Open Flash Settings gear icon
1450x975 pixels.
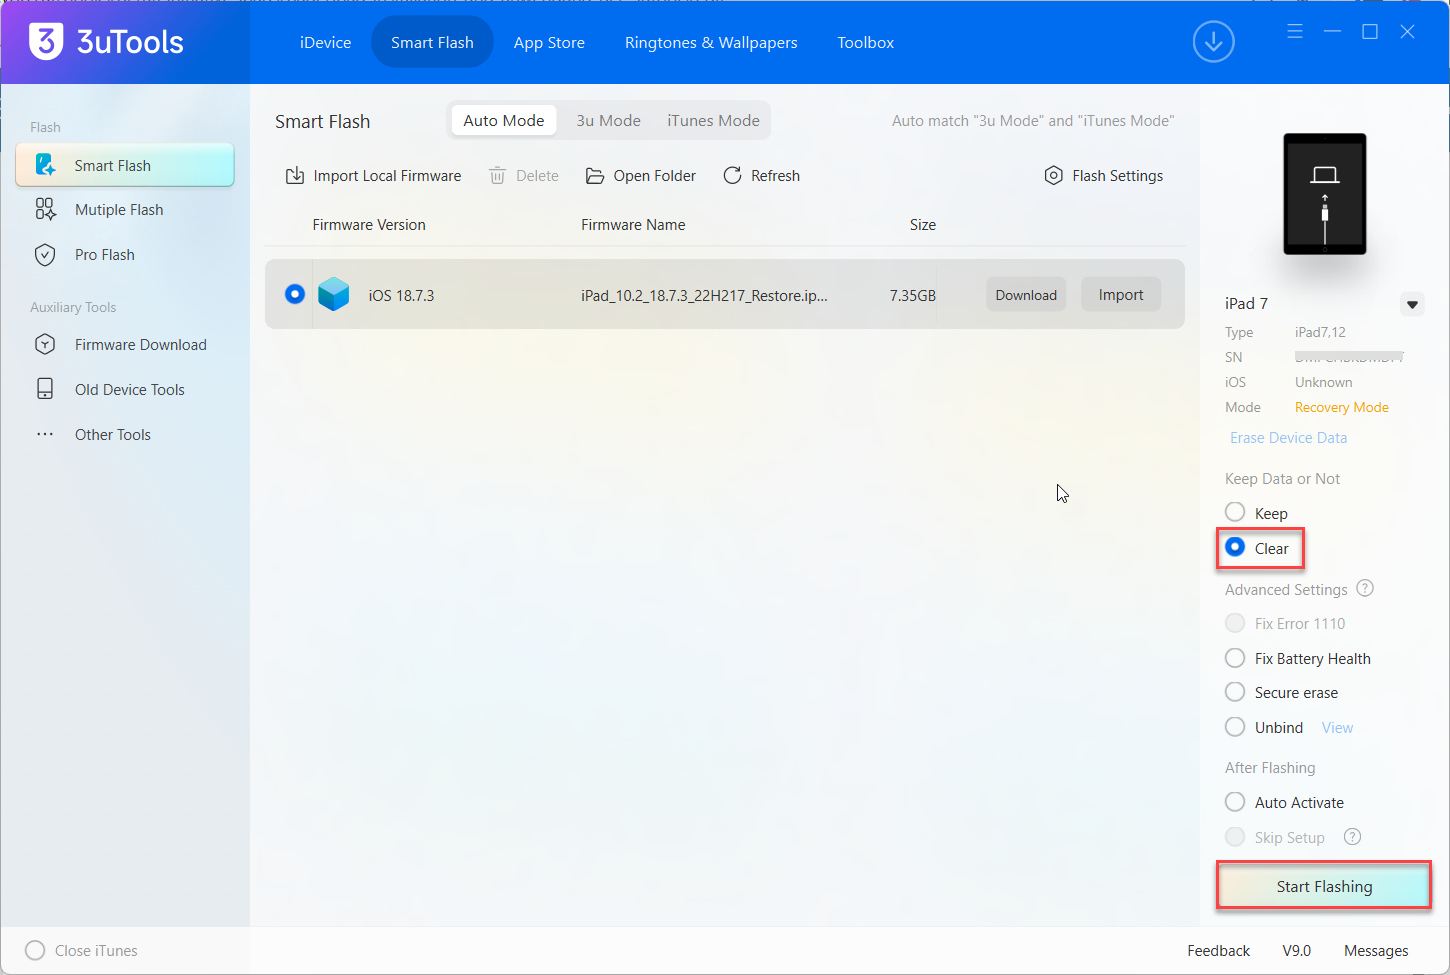[1053, 176]
